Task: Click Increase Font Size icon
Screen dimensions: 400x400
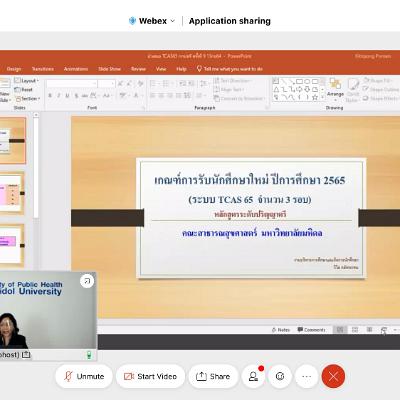Action: click(x=120, y=83)
